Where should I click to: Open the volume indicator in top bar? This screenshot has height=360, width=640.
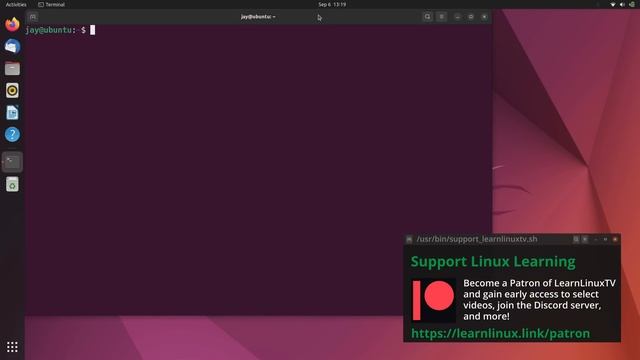tap(622, 4)
